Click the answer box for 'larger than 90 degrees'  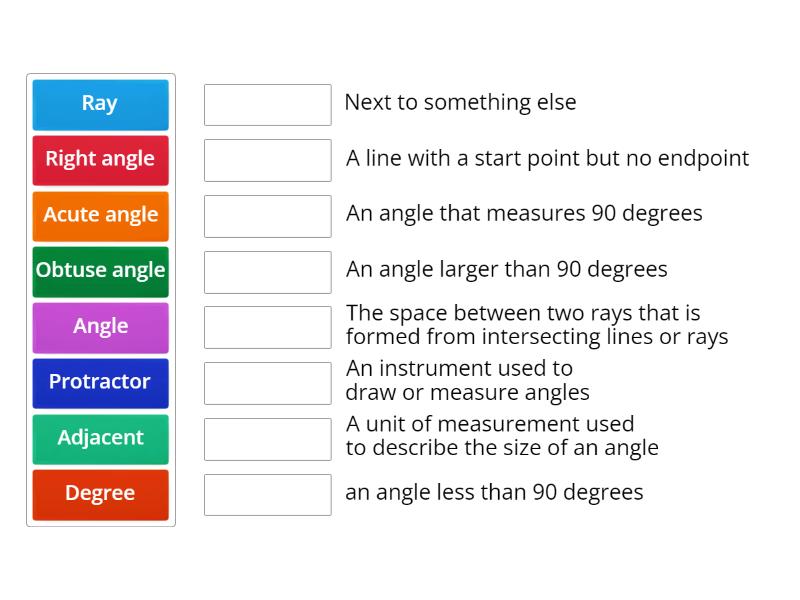pos(267,271)
